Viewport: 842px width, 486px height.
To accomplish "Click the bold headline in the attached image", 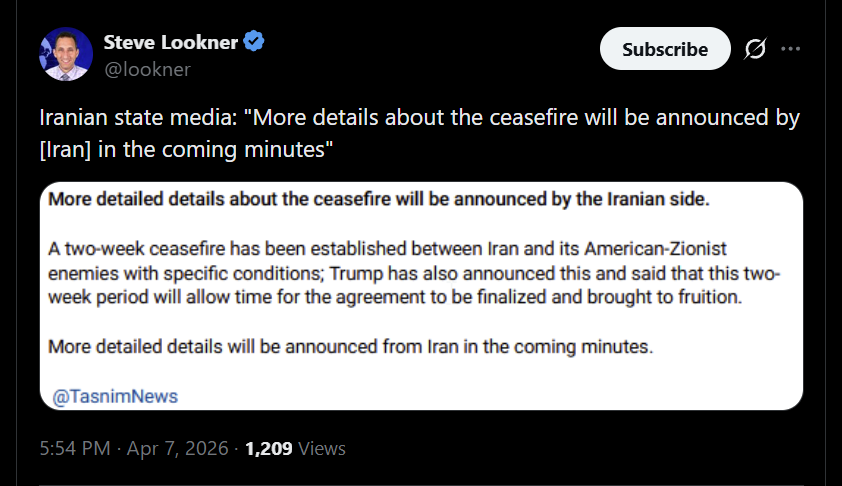I will coord(380,199).
